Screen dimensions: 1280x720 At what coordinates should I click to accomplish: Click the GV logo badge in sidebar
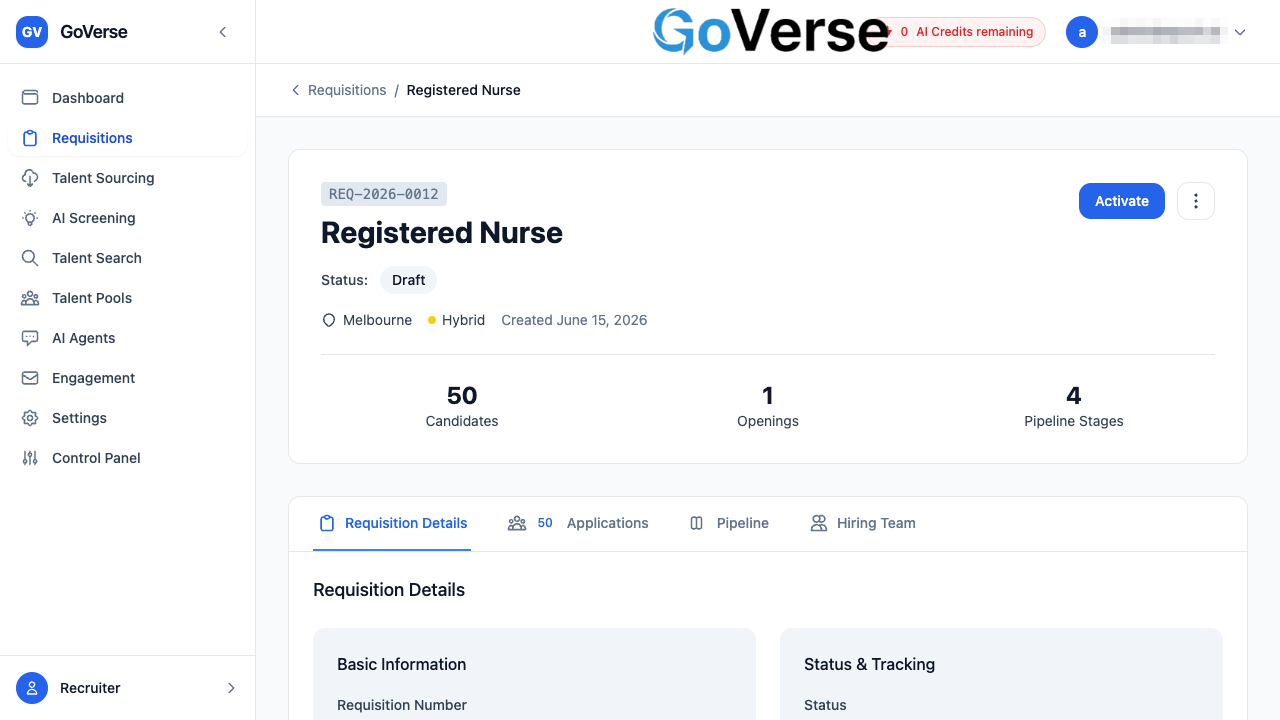tap(32, 32)
